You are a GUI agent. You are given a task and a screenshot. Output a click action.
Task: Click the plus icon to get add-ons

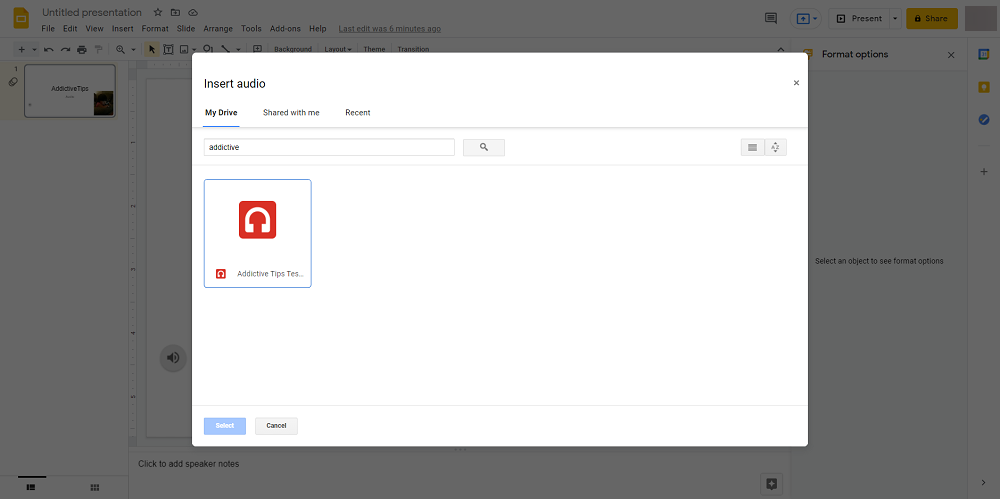(984, 172)
